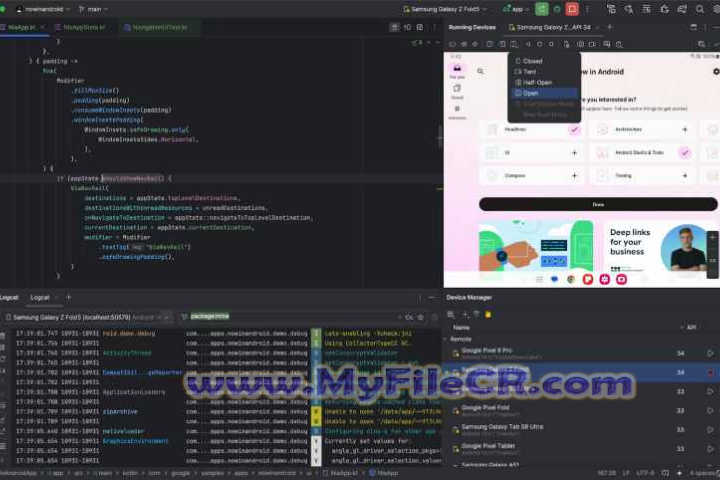
Task: Click the UTF-8 encoding in status bar
Action: pos(645,473)
